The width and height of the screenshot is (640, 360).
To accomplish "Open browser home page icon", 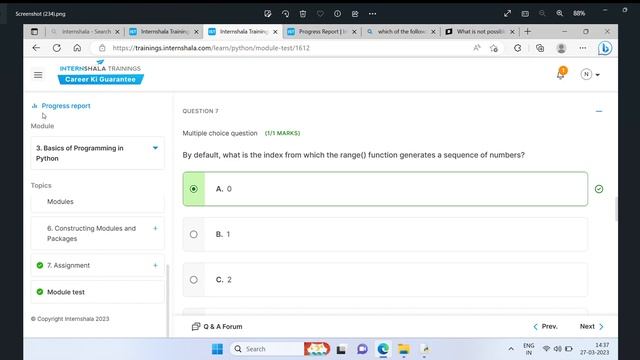I will 77,48.
